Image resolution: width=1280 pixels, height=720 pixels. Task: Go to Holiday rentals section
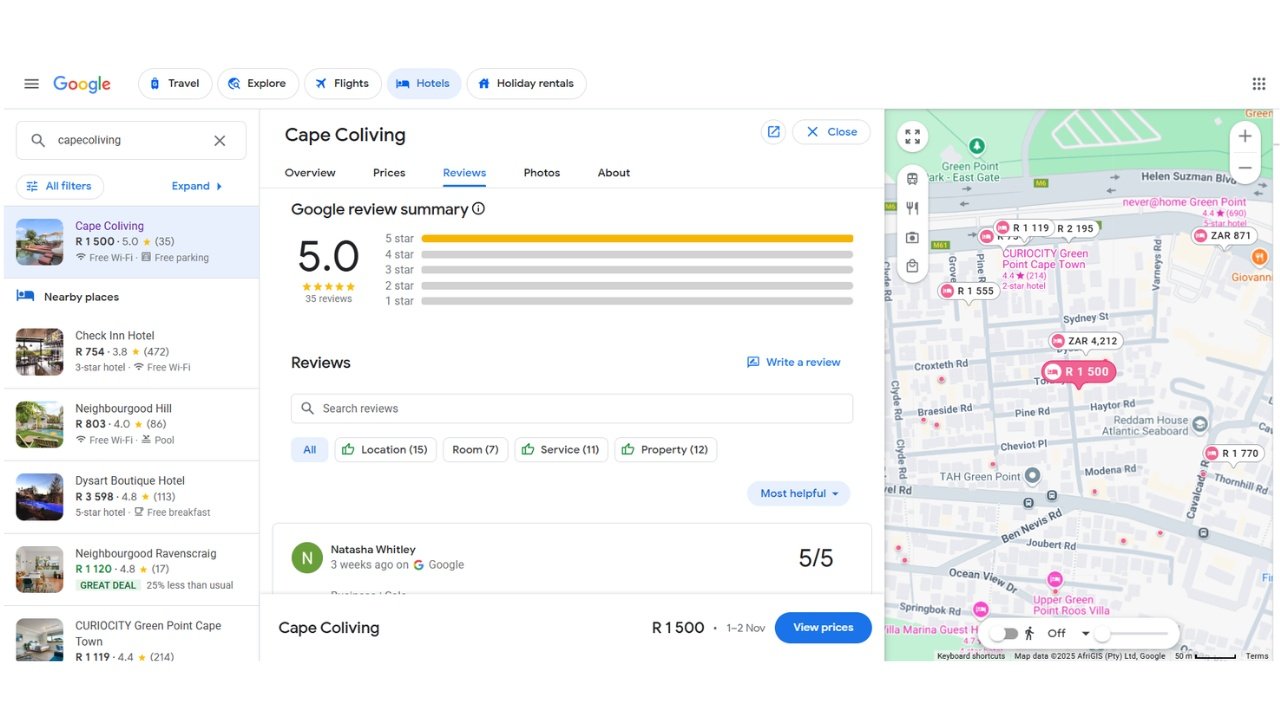526,84
